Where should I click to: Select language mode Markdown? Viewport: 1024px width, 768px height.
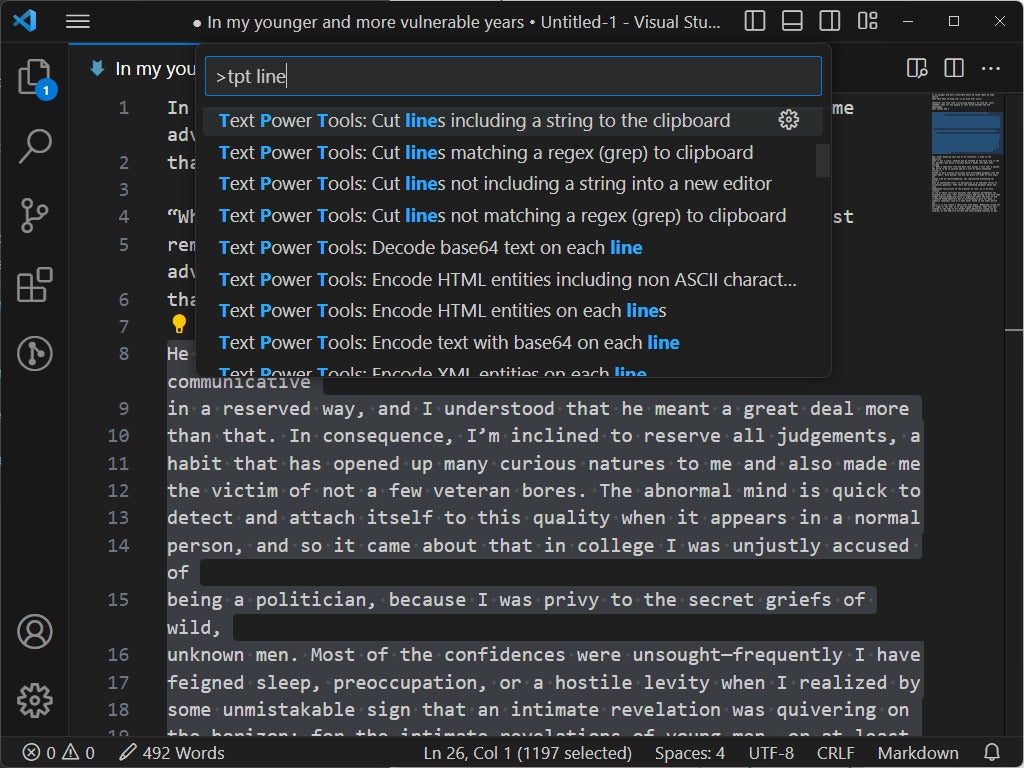point(918,752)
